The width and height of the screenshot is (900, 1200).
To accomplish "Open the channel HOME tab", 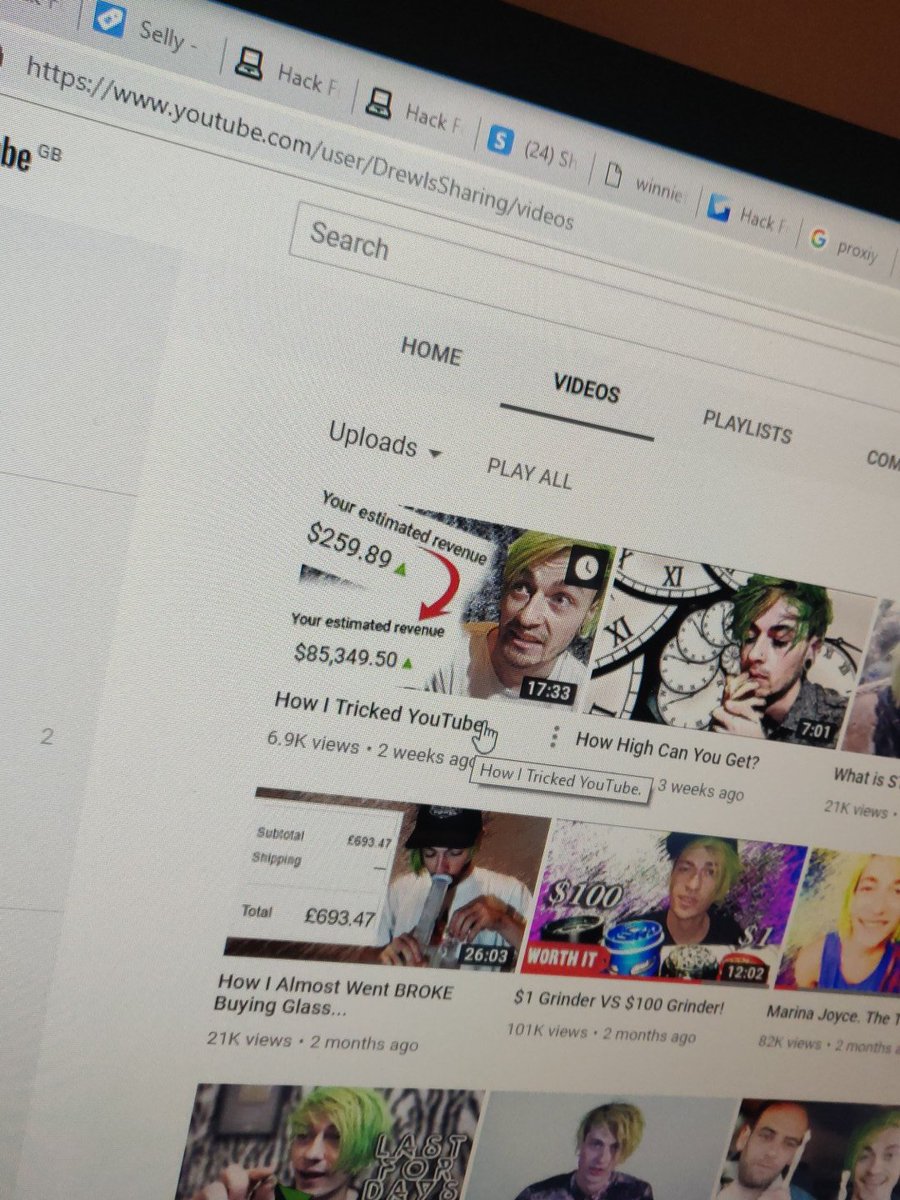I will tap(431, 351).
